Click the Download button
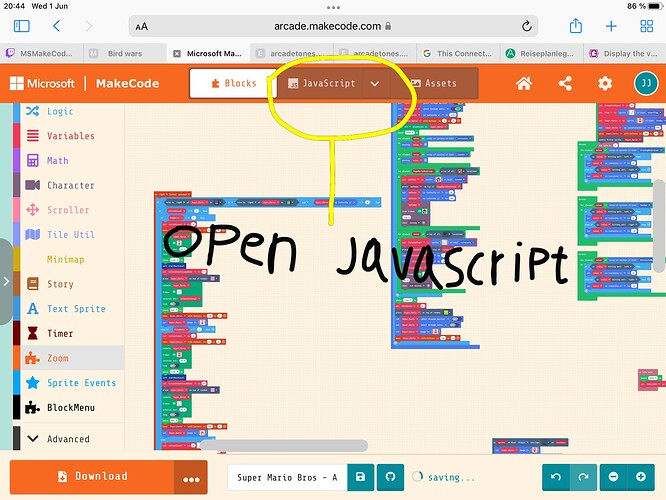The height and width of the screenshot is (500, 666). (x=92, y=477)
